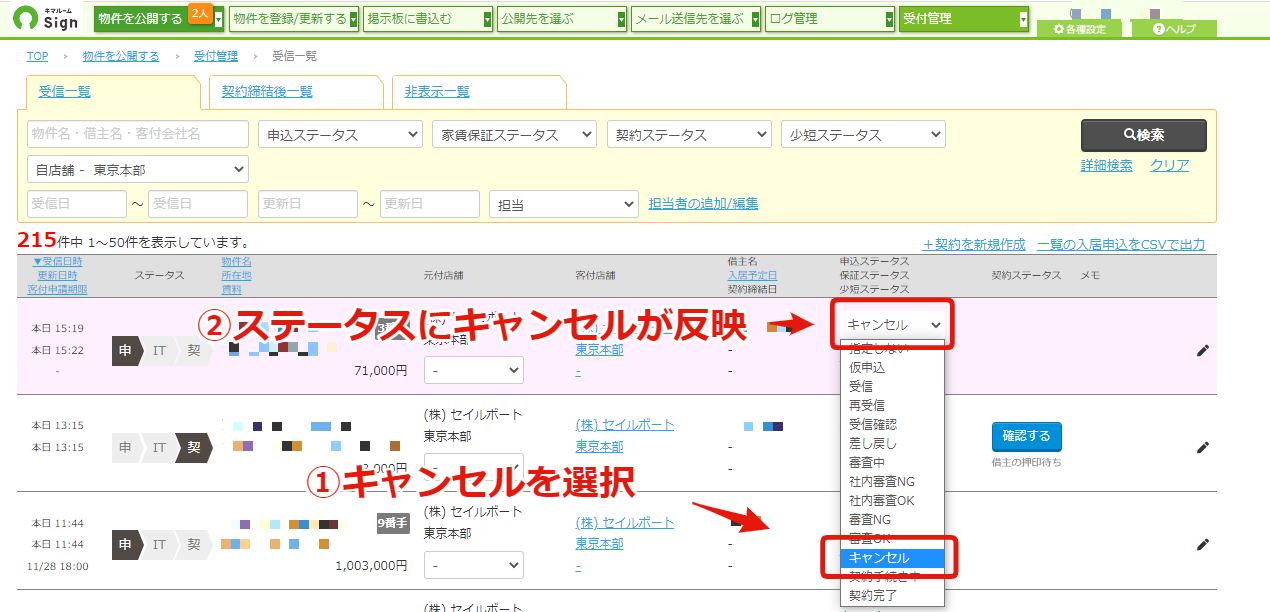
Task: Click the 9番手 badge in the 11:44 row
Action: [393, 523]
